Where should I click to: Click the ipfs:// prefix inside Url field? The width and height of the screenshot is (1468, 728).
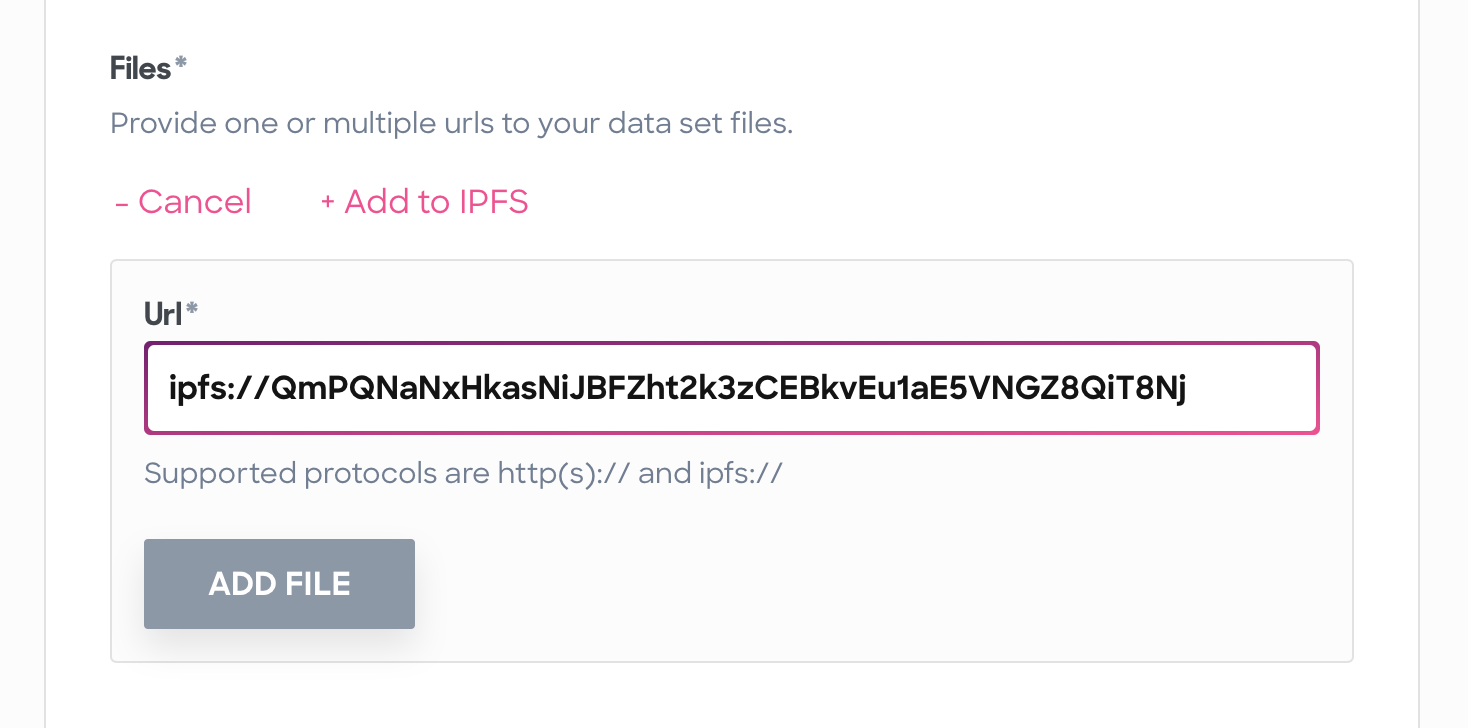tap(212, 388)
